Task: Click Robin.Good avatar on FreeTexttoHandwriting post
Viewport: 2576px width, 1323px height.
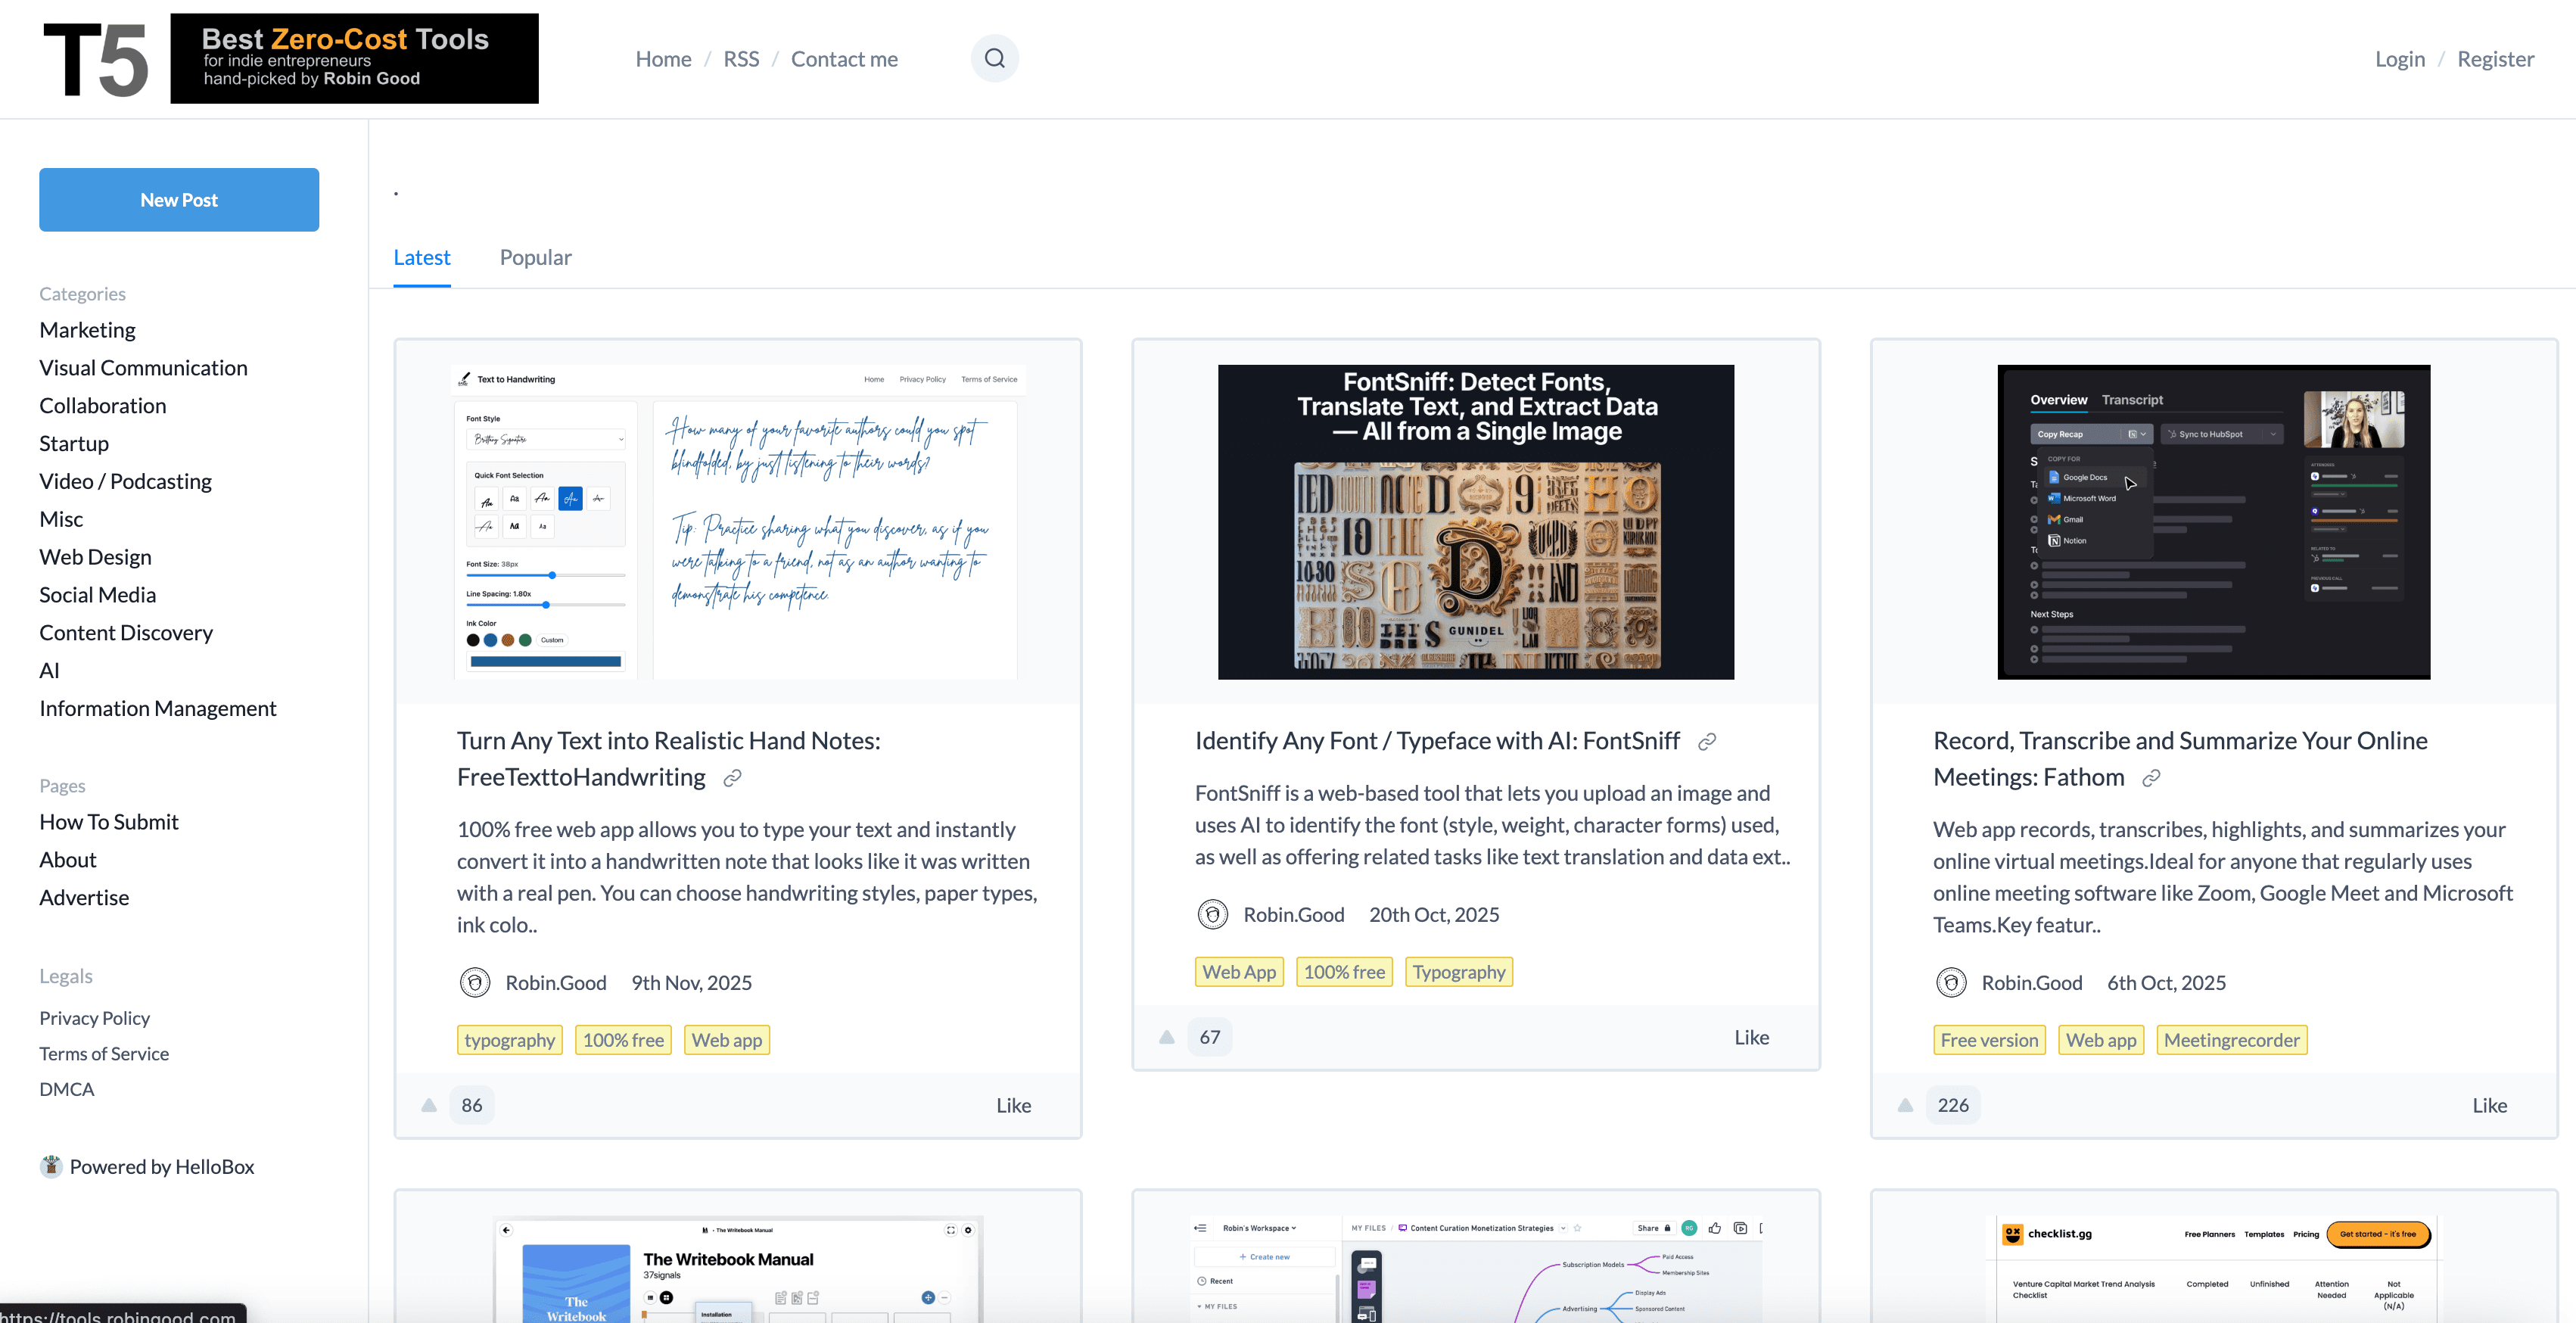Action: (x=475, y=983)
